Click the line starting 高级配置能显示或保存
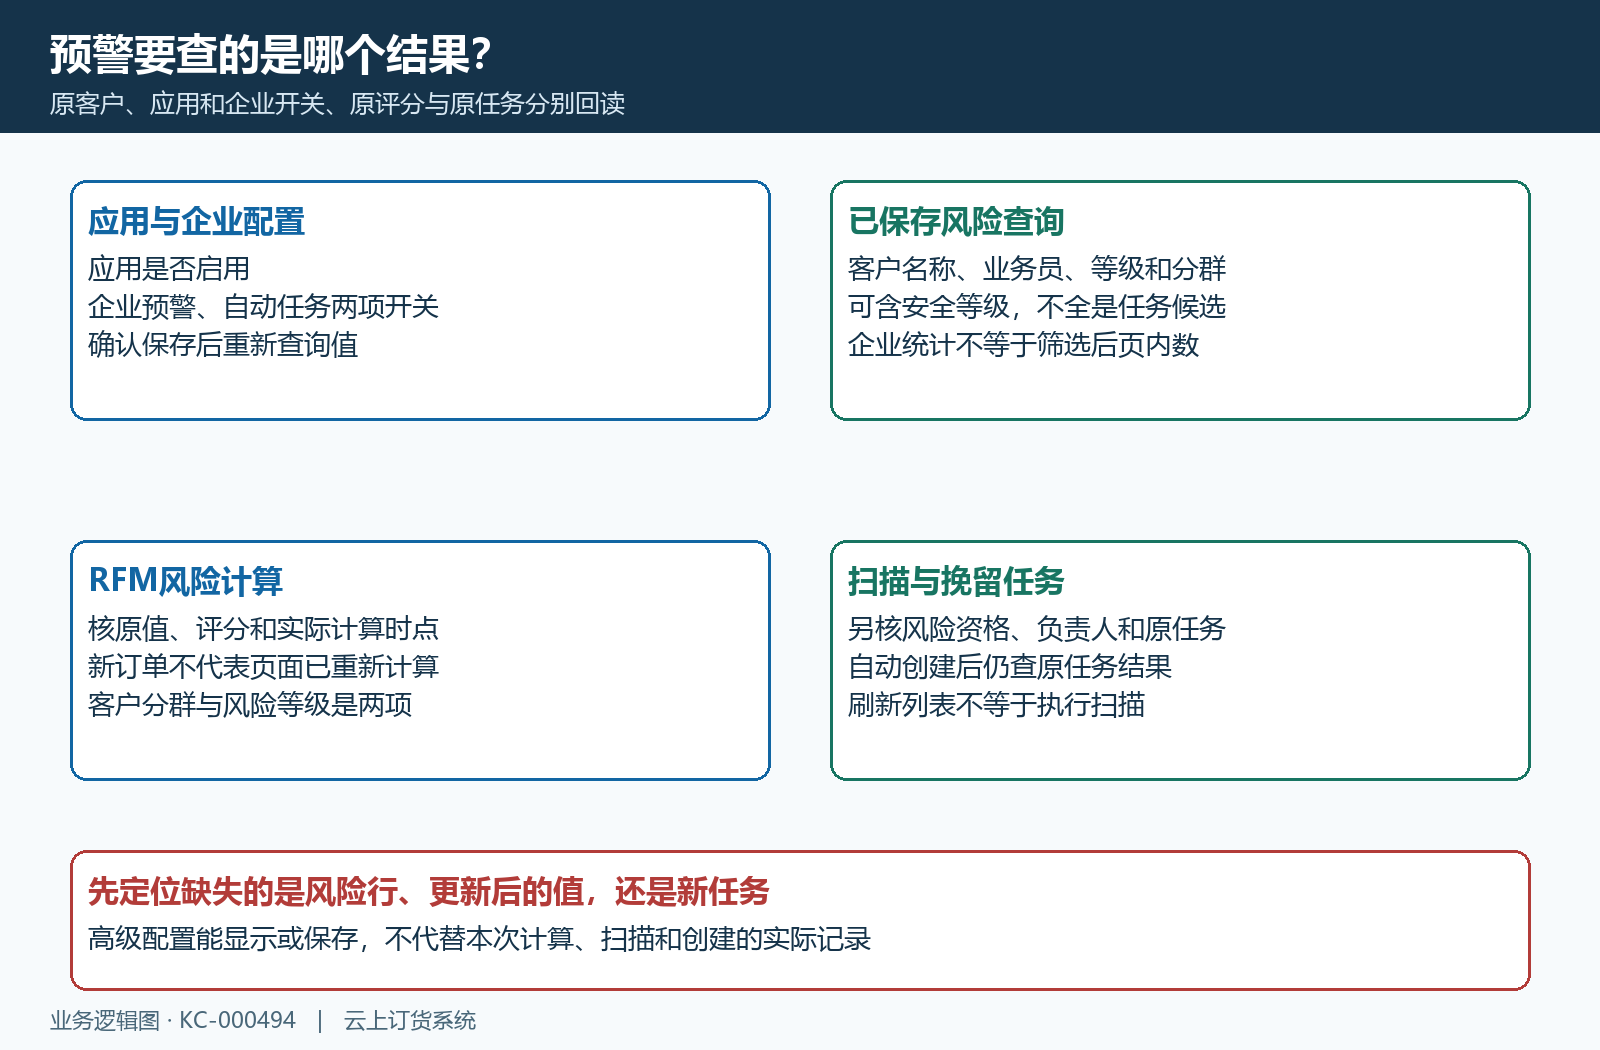The height and width of the screenshot is (1050, 1600). pos(479,939)
